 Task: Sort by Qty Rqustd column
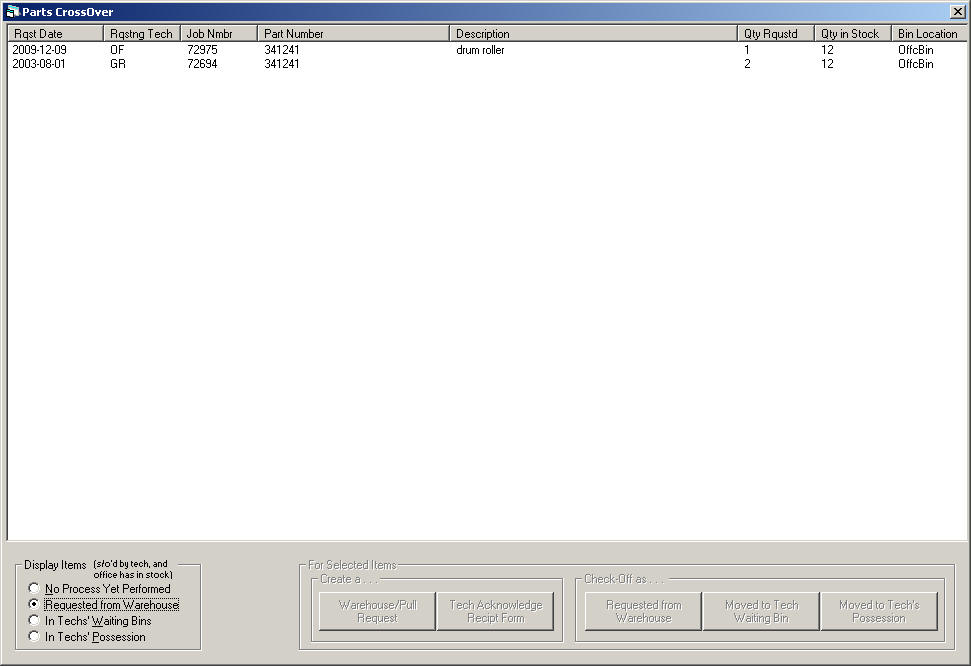775,34
